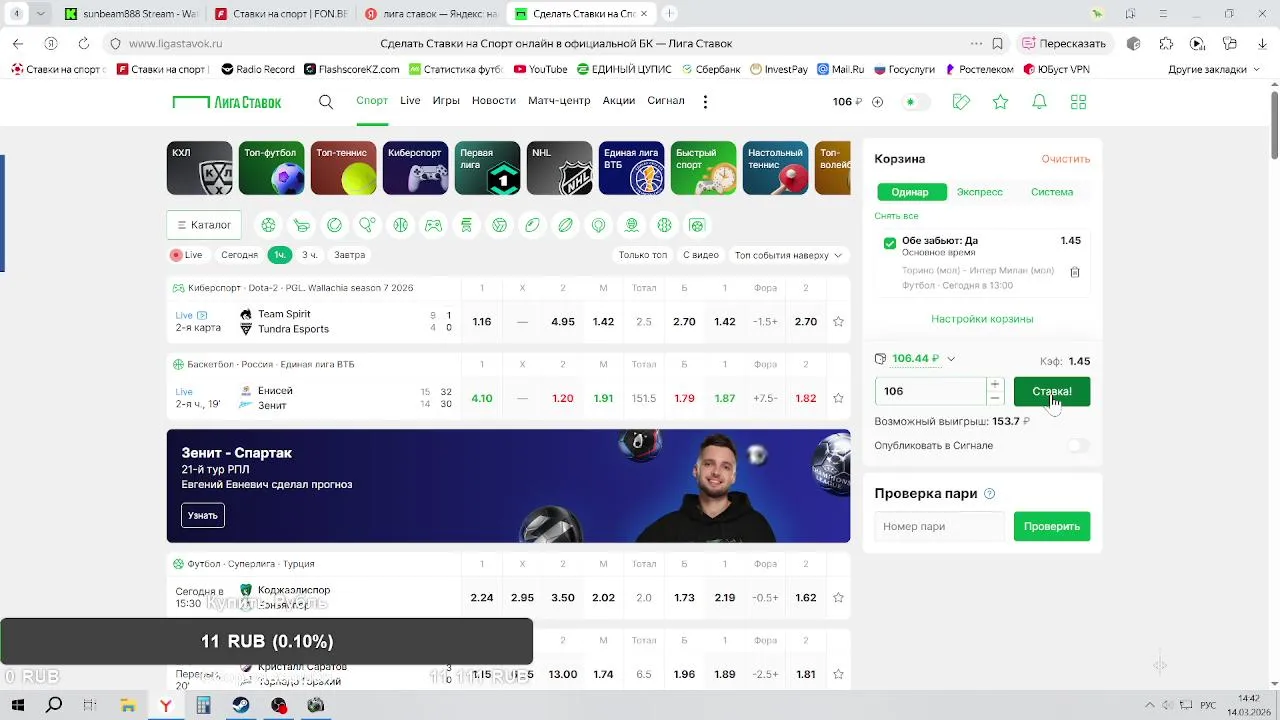This screenshot has height=720, width=1280.
Task: Open the Live navigation tab
Action: [410, 101]
